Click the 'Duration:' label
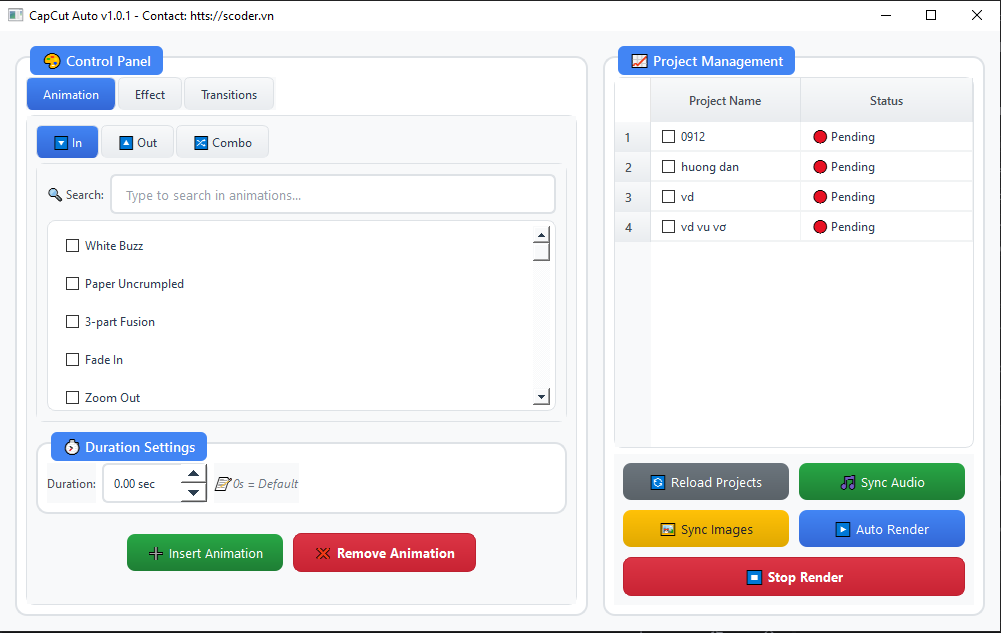Viewport: 1001px width, 633px height. pos(72,484)
